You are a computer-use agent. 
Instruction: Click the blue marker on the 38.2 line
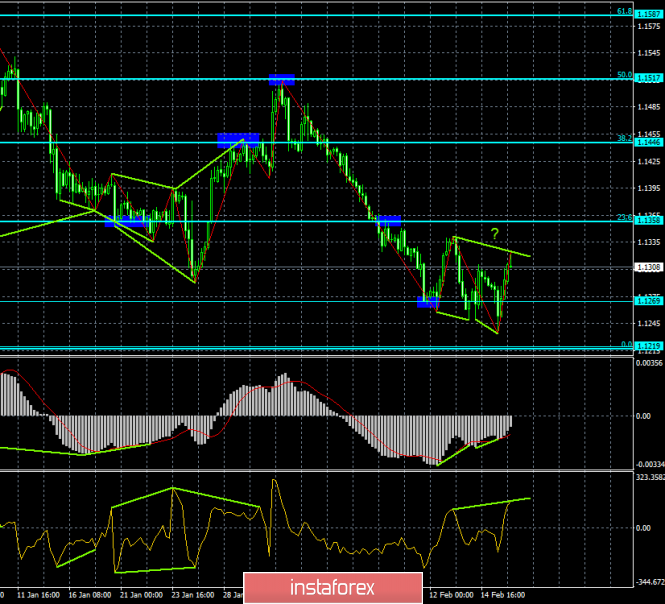coord(239,139)
